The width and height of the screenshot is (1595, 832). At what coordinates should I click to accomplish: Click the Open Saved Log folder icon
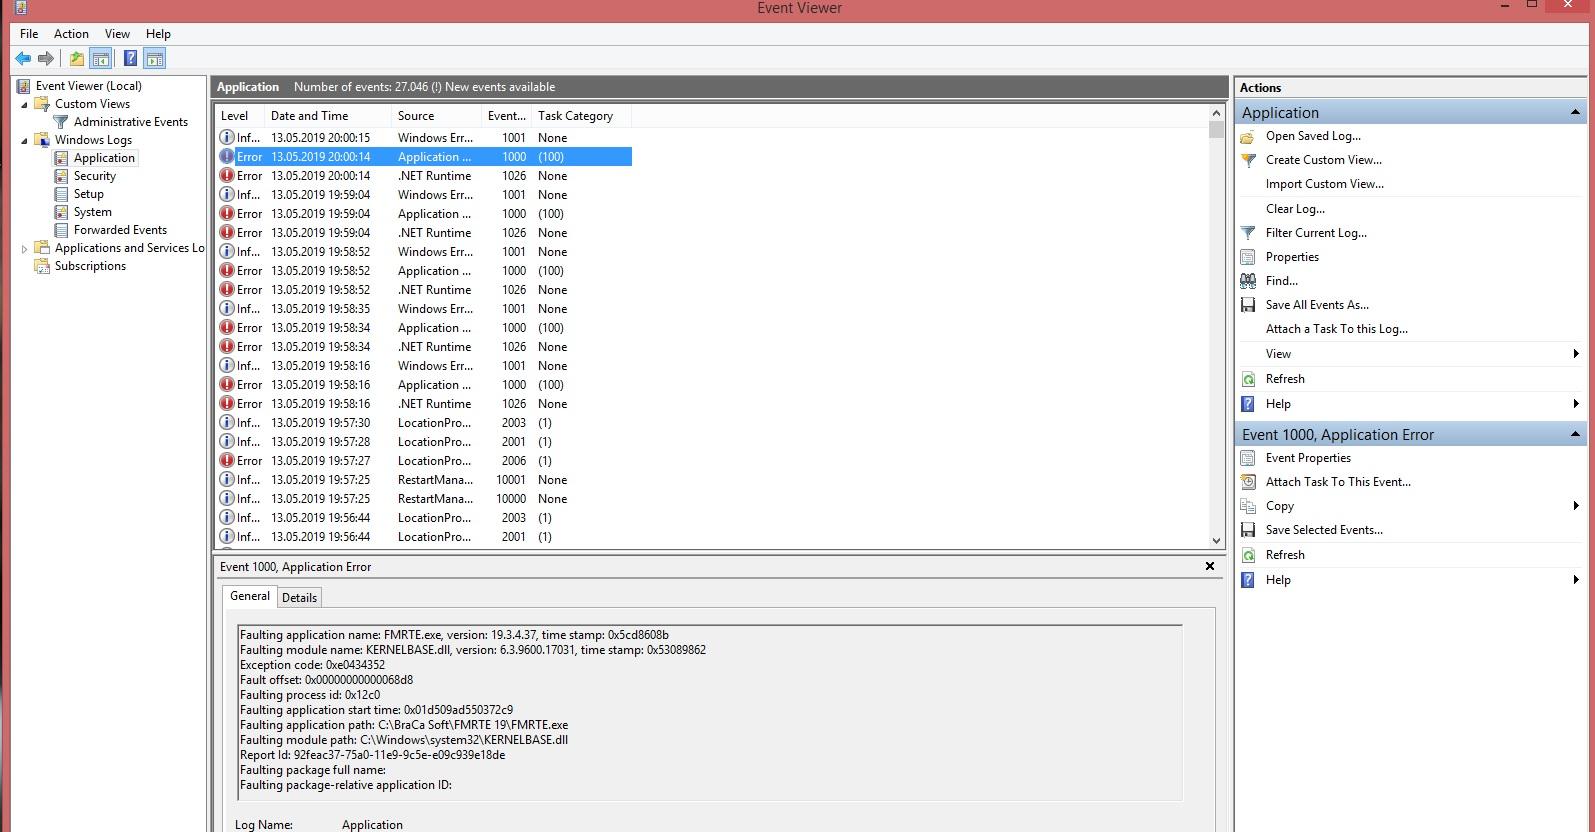1248,136
